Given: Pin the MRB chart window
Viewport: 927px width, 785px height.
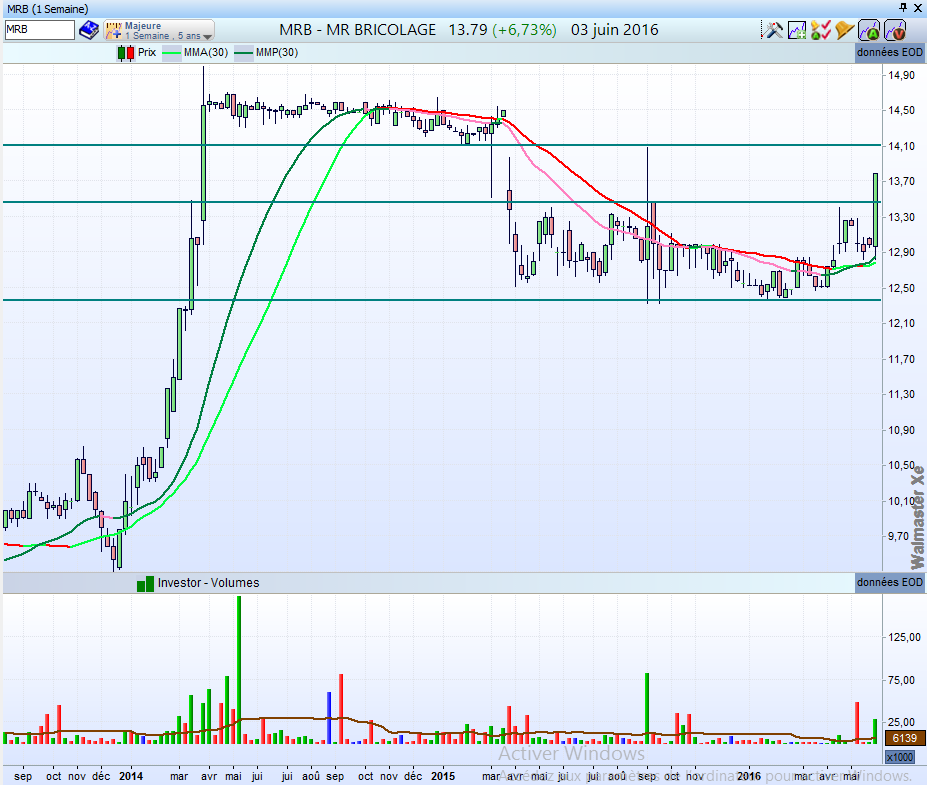Looking at the screenshot, I should [x=903, y=8].
